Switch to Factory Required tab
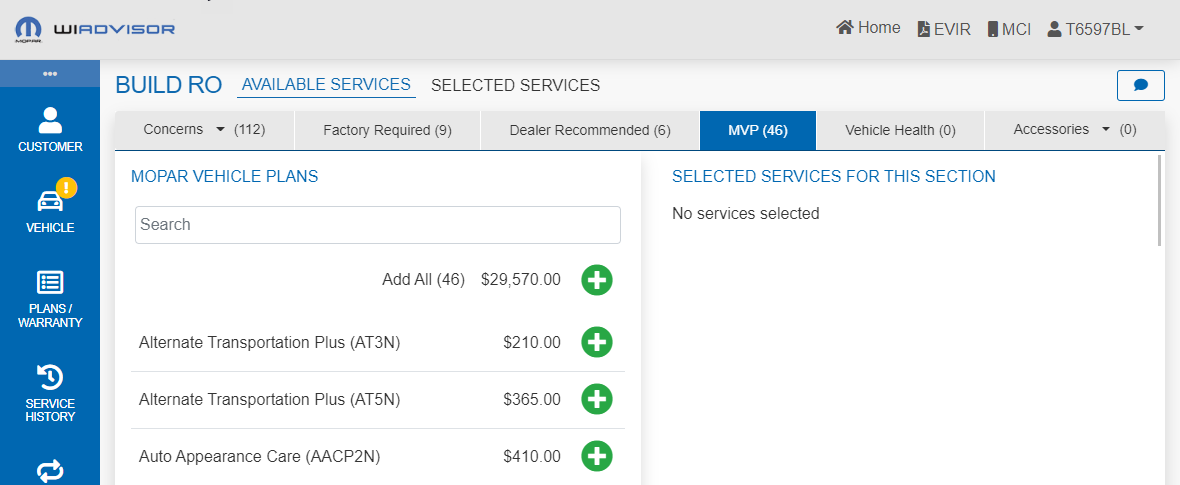1180x485 pixels. click(x=387, y=130)
